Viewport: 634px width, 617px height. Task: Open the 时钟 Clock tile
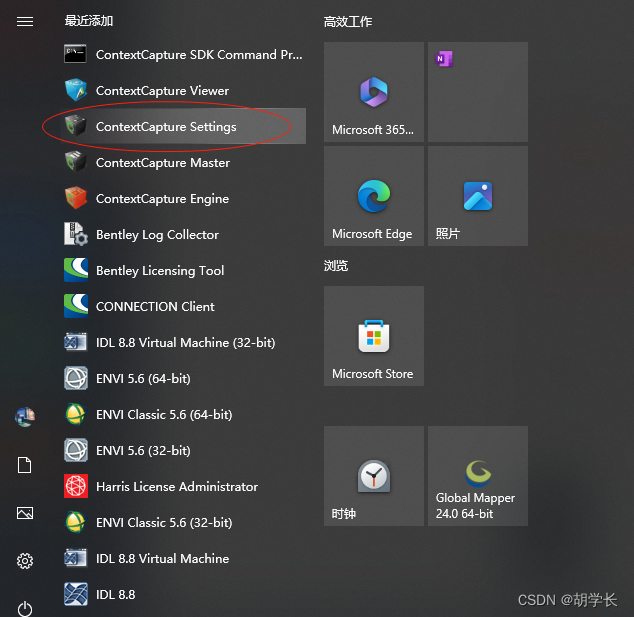click(x=374, y=476)
